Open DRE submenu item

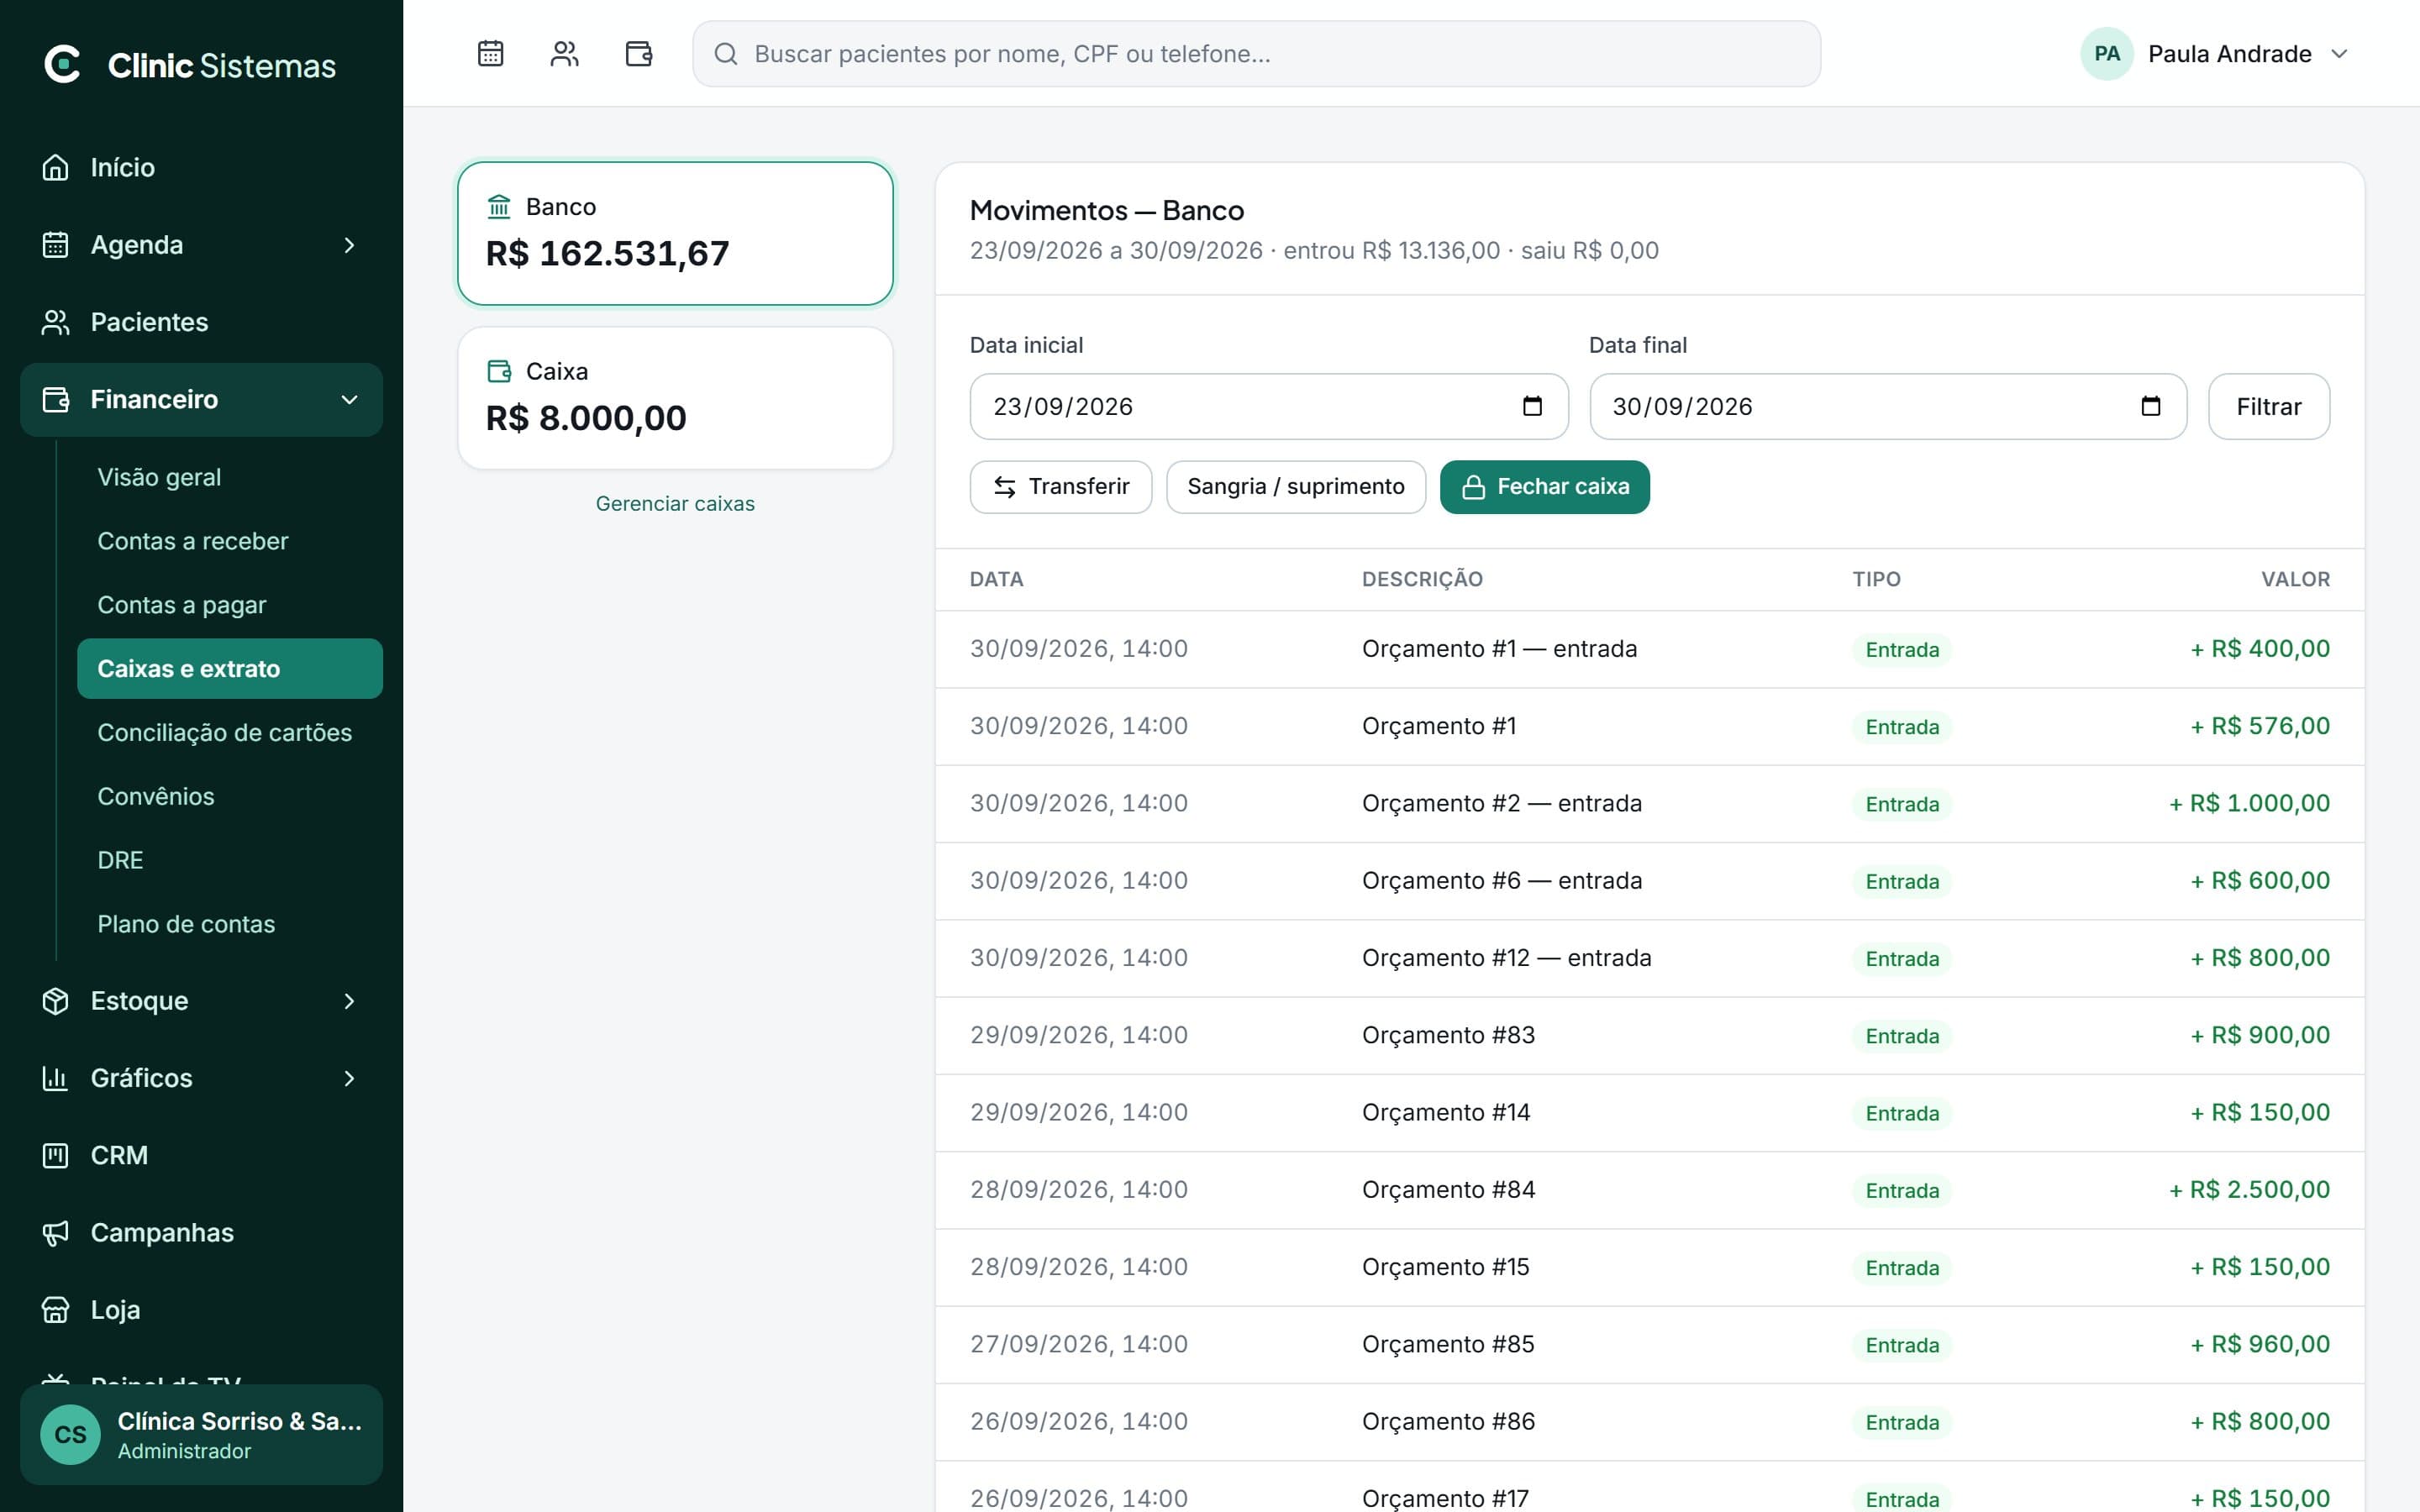[x=230, y=860]
